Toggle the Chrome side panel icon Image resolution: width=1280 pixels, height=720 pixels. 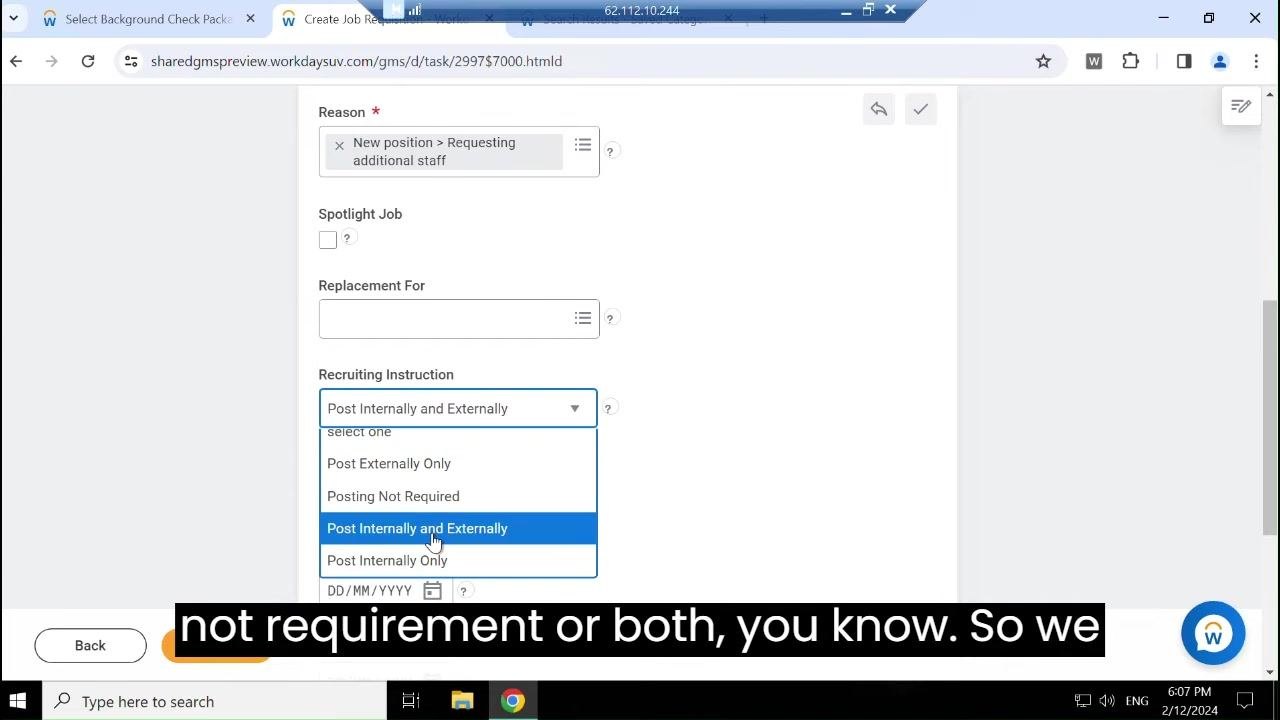coord(1184,61)
